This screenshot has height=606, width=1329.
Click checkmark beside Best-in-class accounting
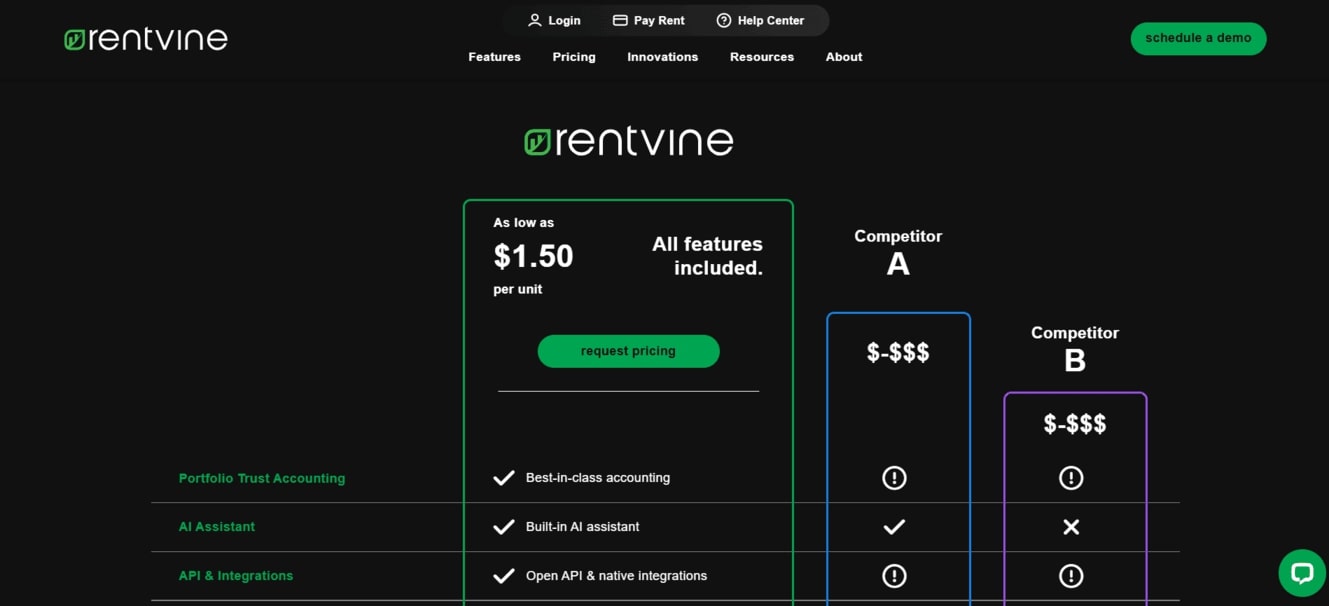[x=504, y=478]
